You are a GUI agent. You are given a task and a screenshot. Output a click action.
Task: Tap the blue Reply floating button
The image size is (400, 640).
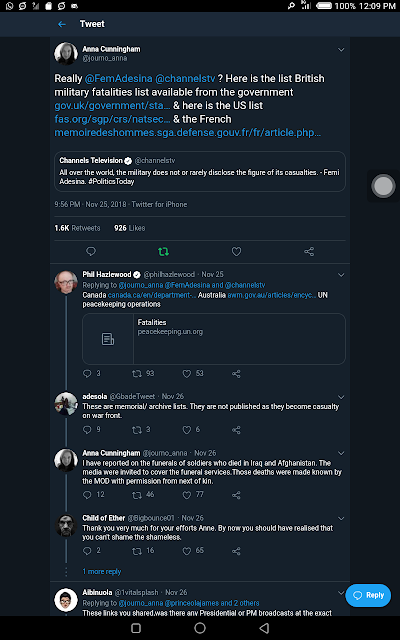coord(368,595)
